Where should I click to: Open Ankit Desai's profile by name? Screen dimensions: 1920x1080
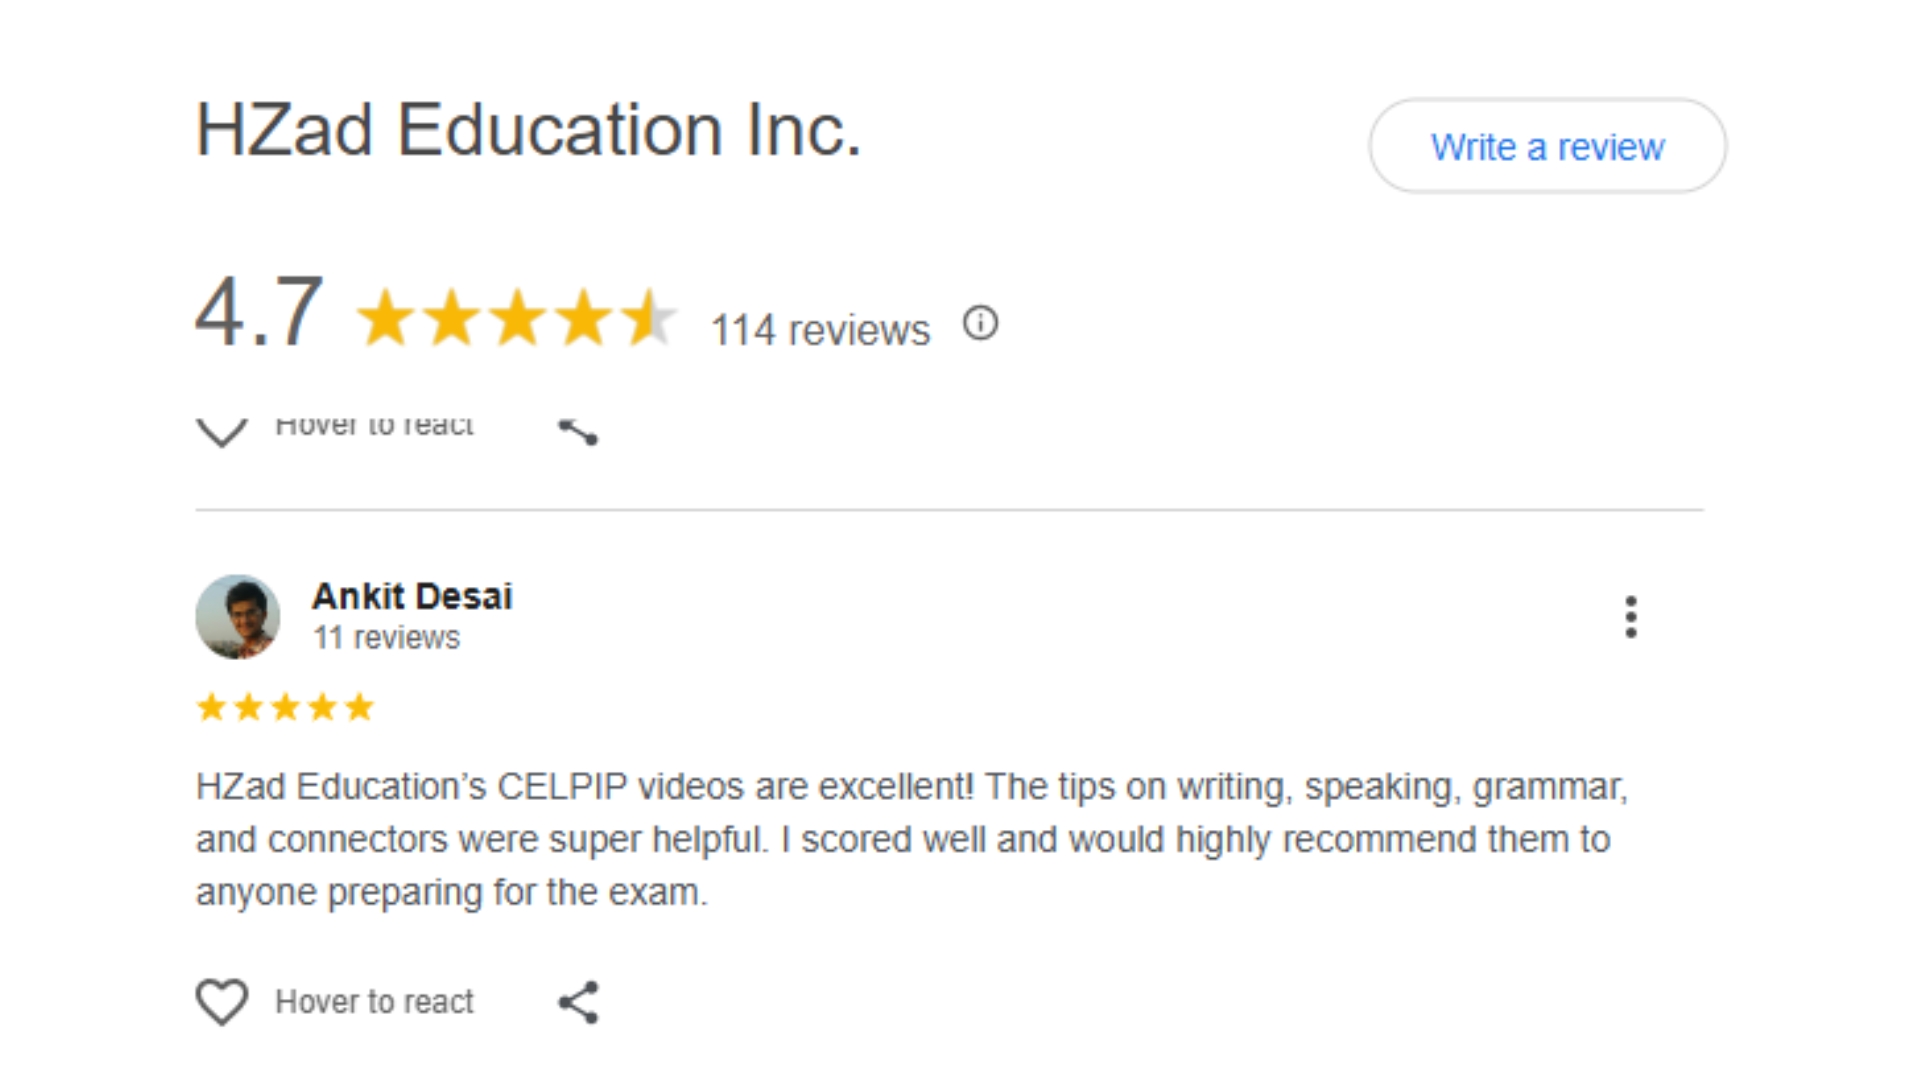coord(412,596)
